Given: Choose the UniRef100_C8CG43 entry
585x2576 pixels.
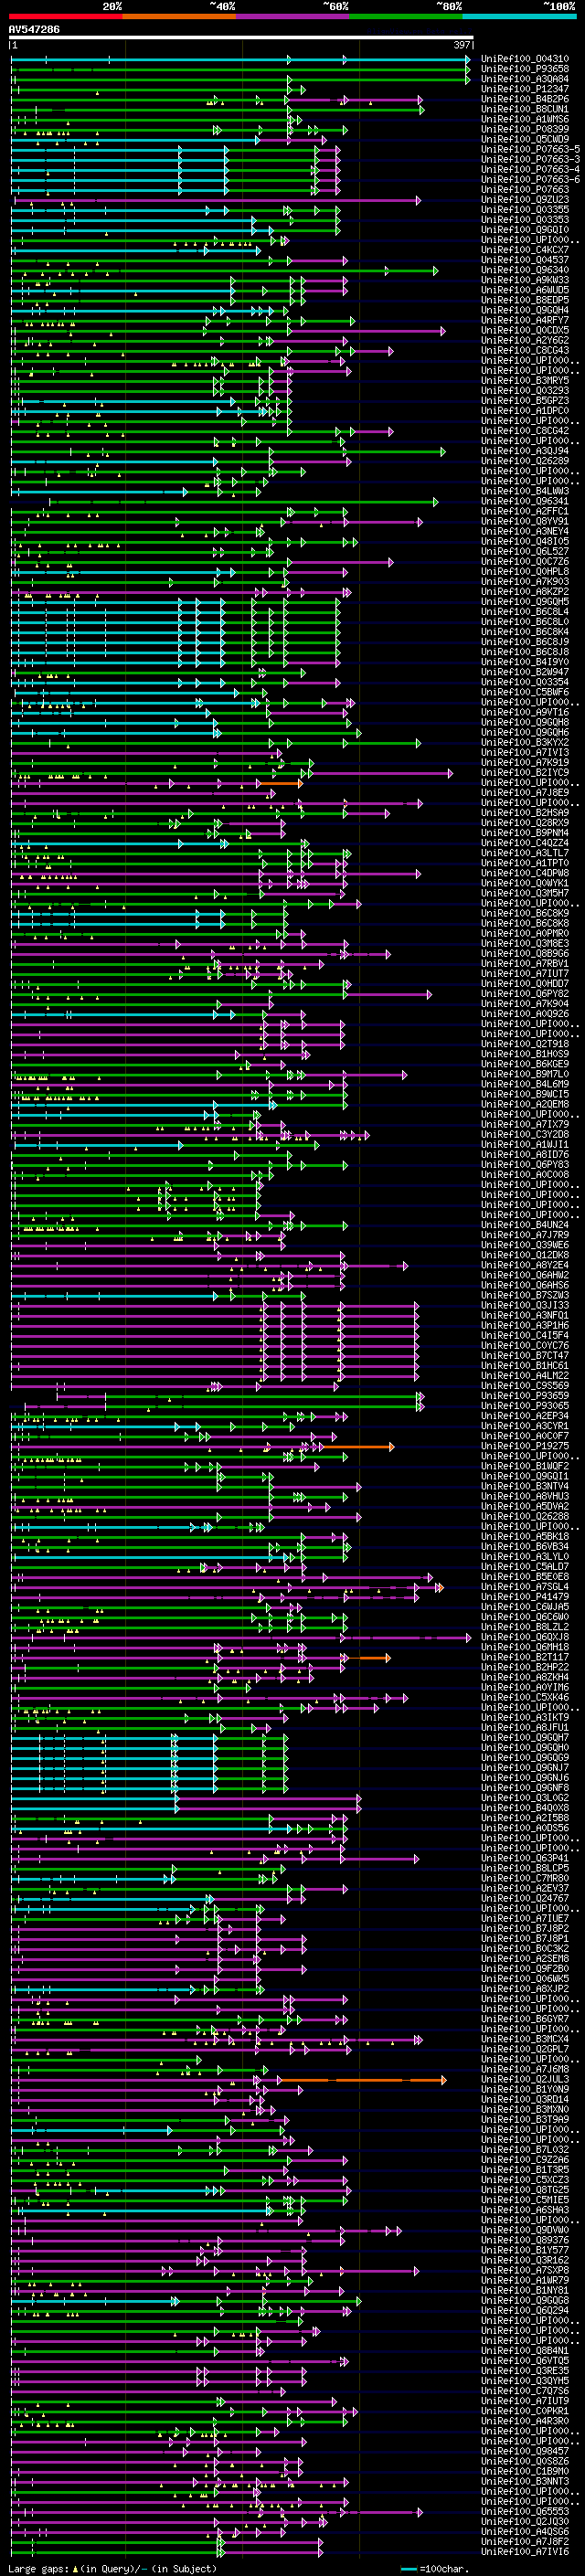Looking at the screenshot, I should (525, 350).
